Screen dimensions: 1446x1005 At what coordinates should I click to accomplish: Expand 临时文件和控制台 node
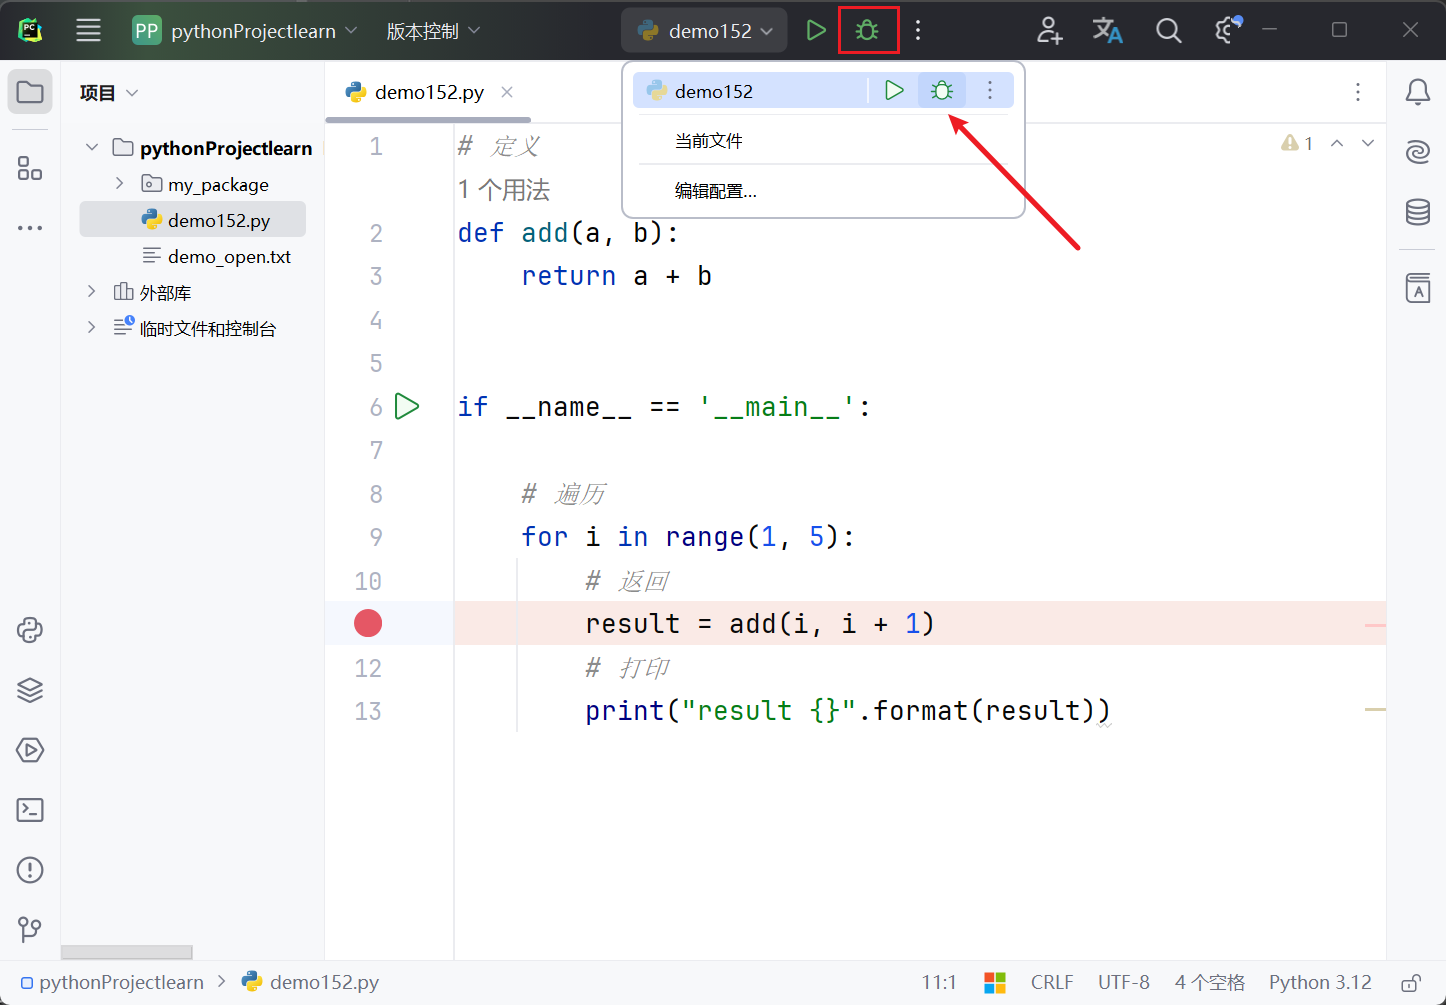point(92,328)
